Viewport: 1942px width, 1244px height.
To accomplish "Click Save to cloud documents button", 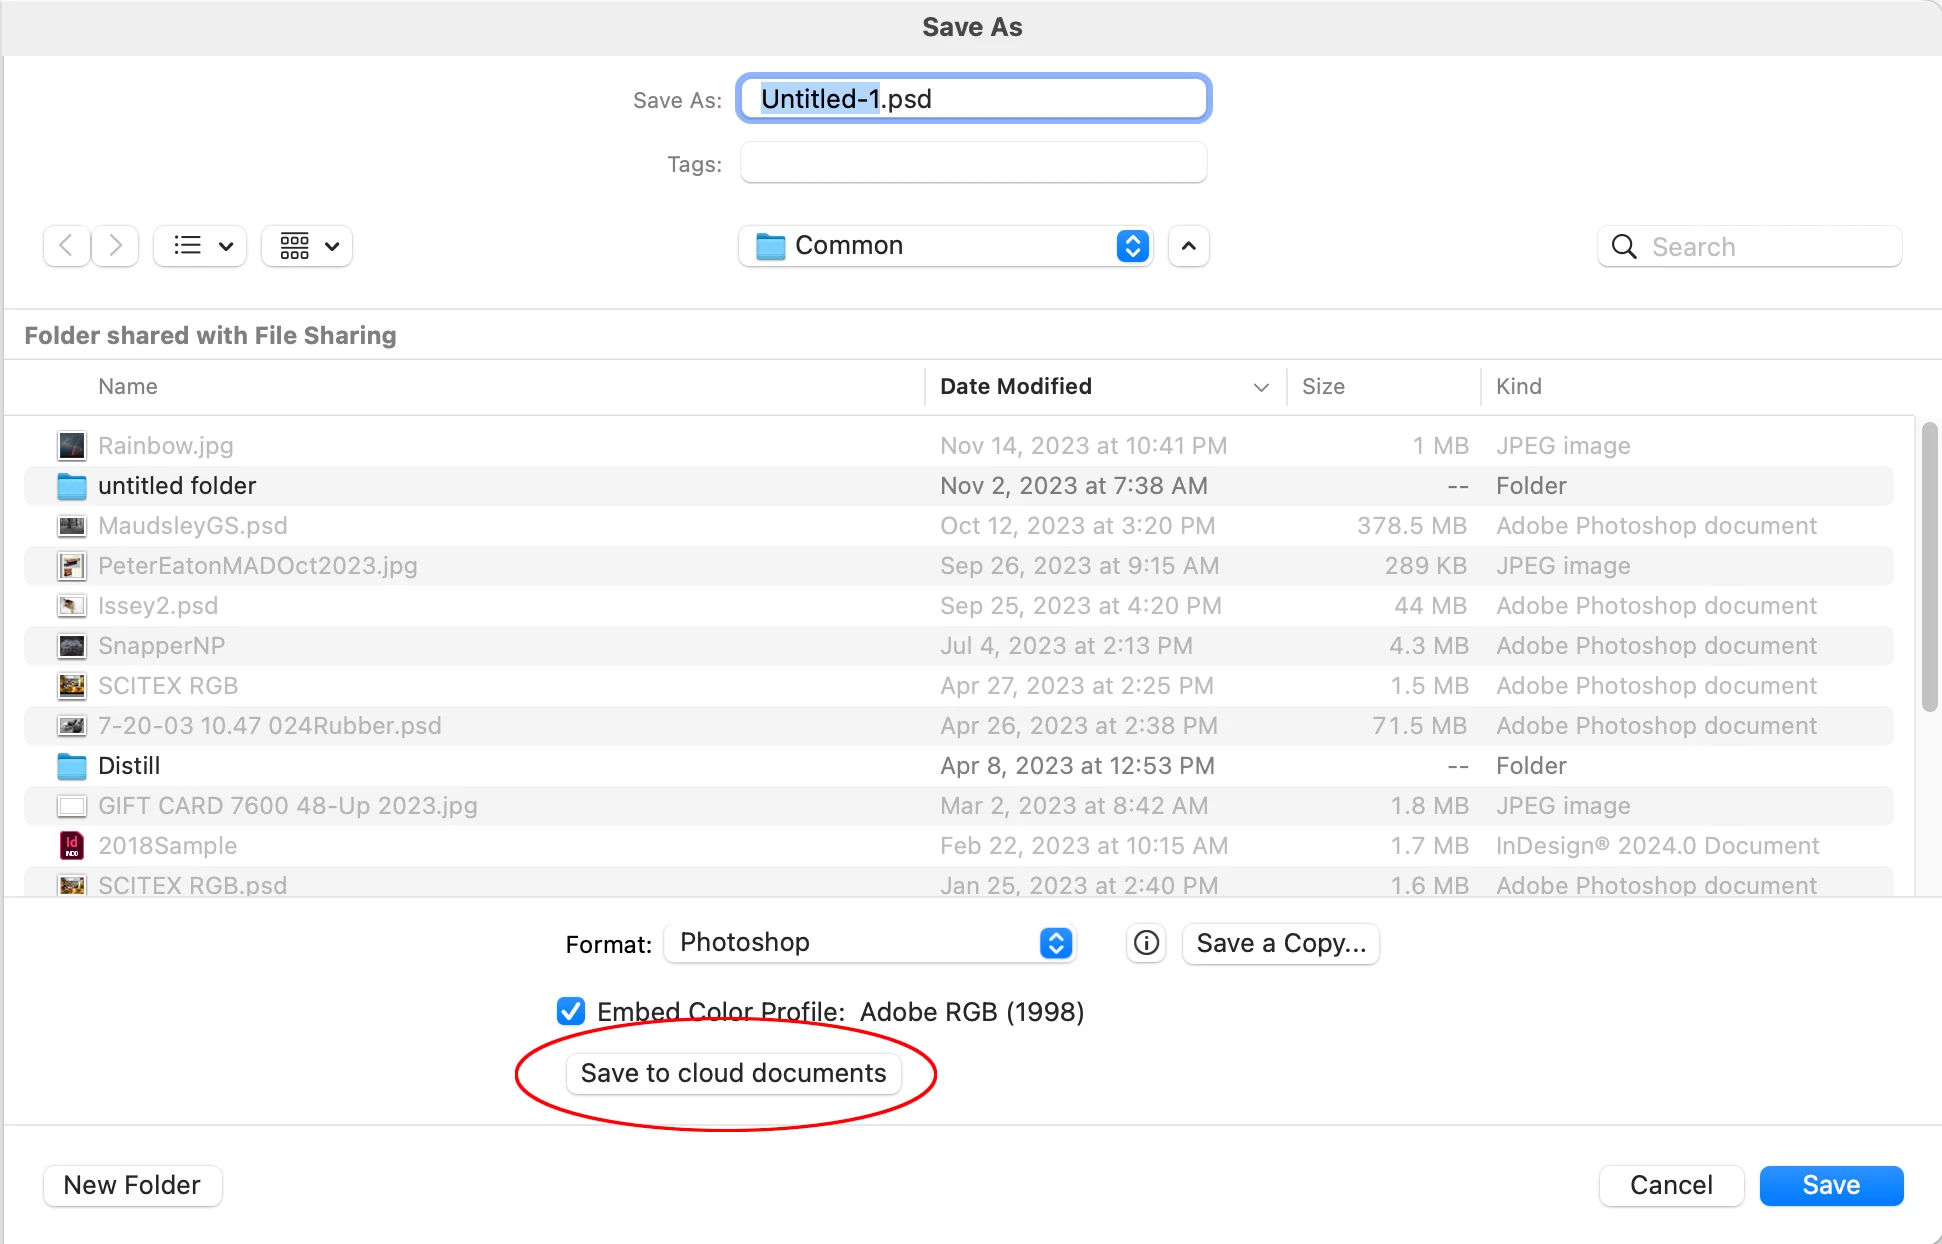I will 733,1073.
